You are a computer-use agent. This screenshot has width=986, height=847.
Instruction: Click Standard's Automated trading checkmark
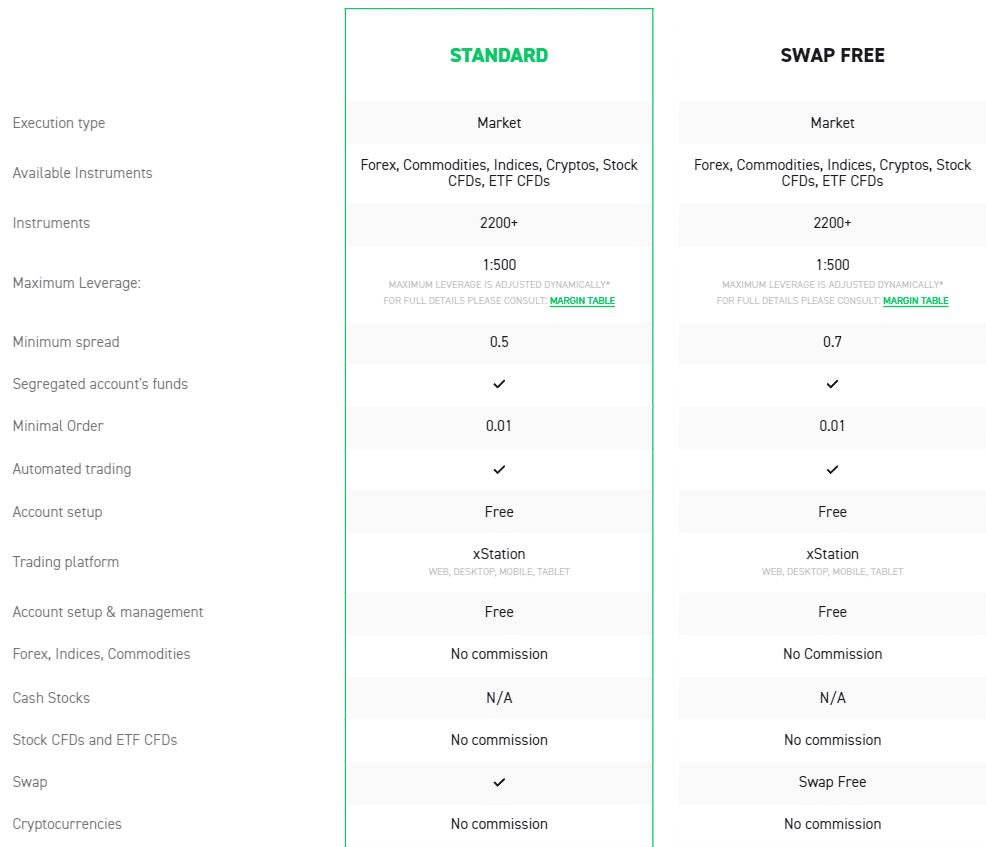[x=499, y=469]
